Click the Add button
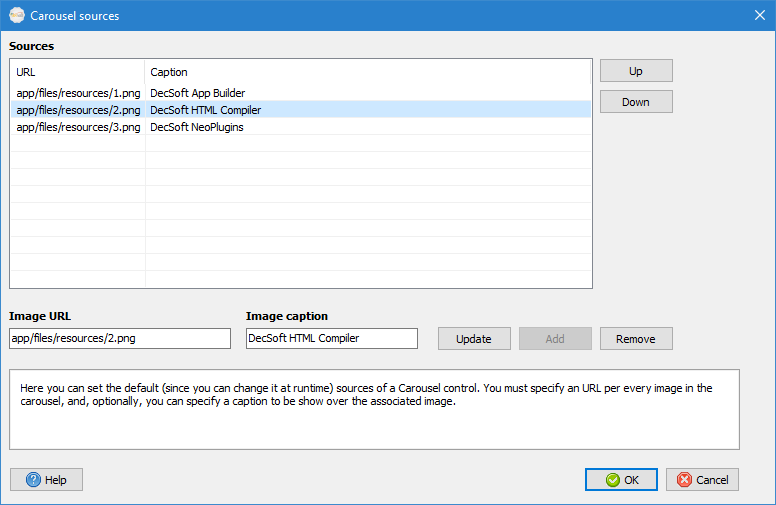Screen dimensions: 776x505 pyautogui.click(x=555, y=339)
